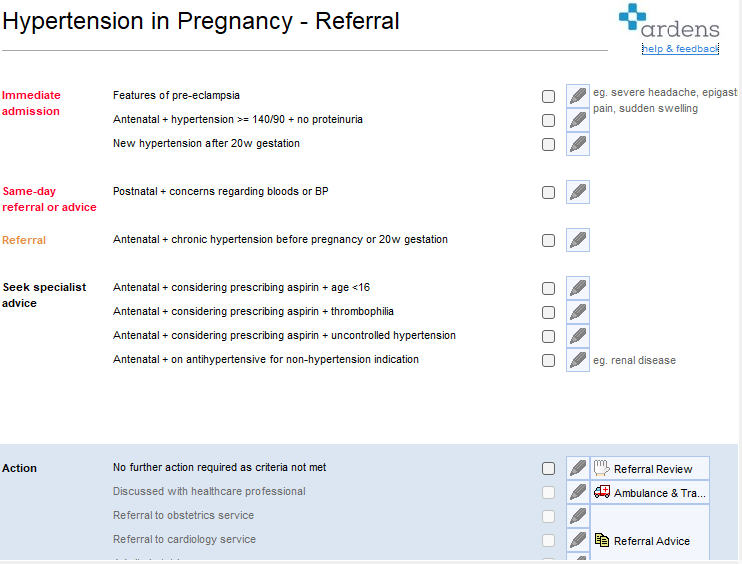Click pencil icon for Referral to obstetrics service
742x564 pixels.
click(577, 516)
